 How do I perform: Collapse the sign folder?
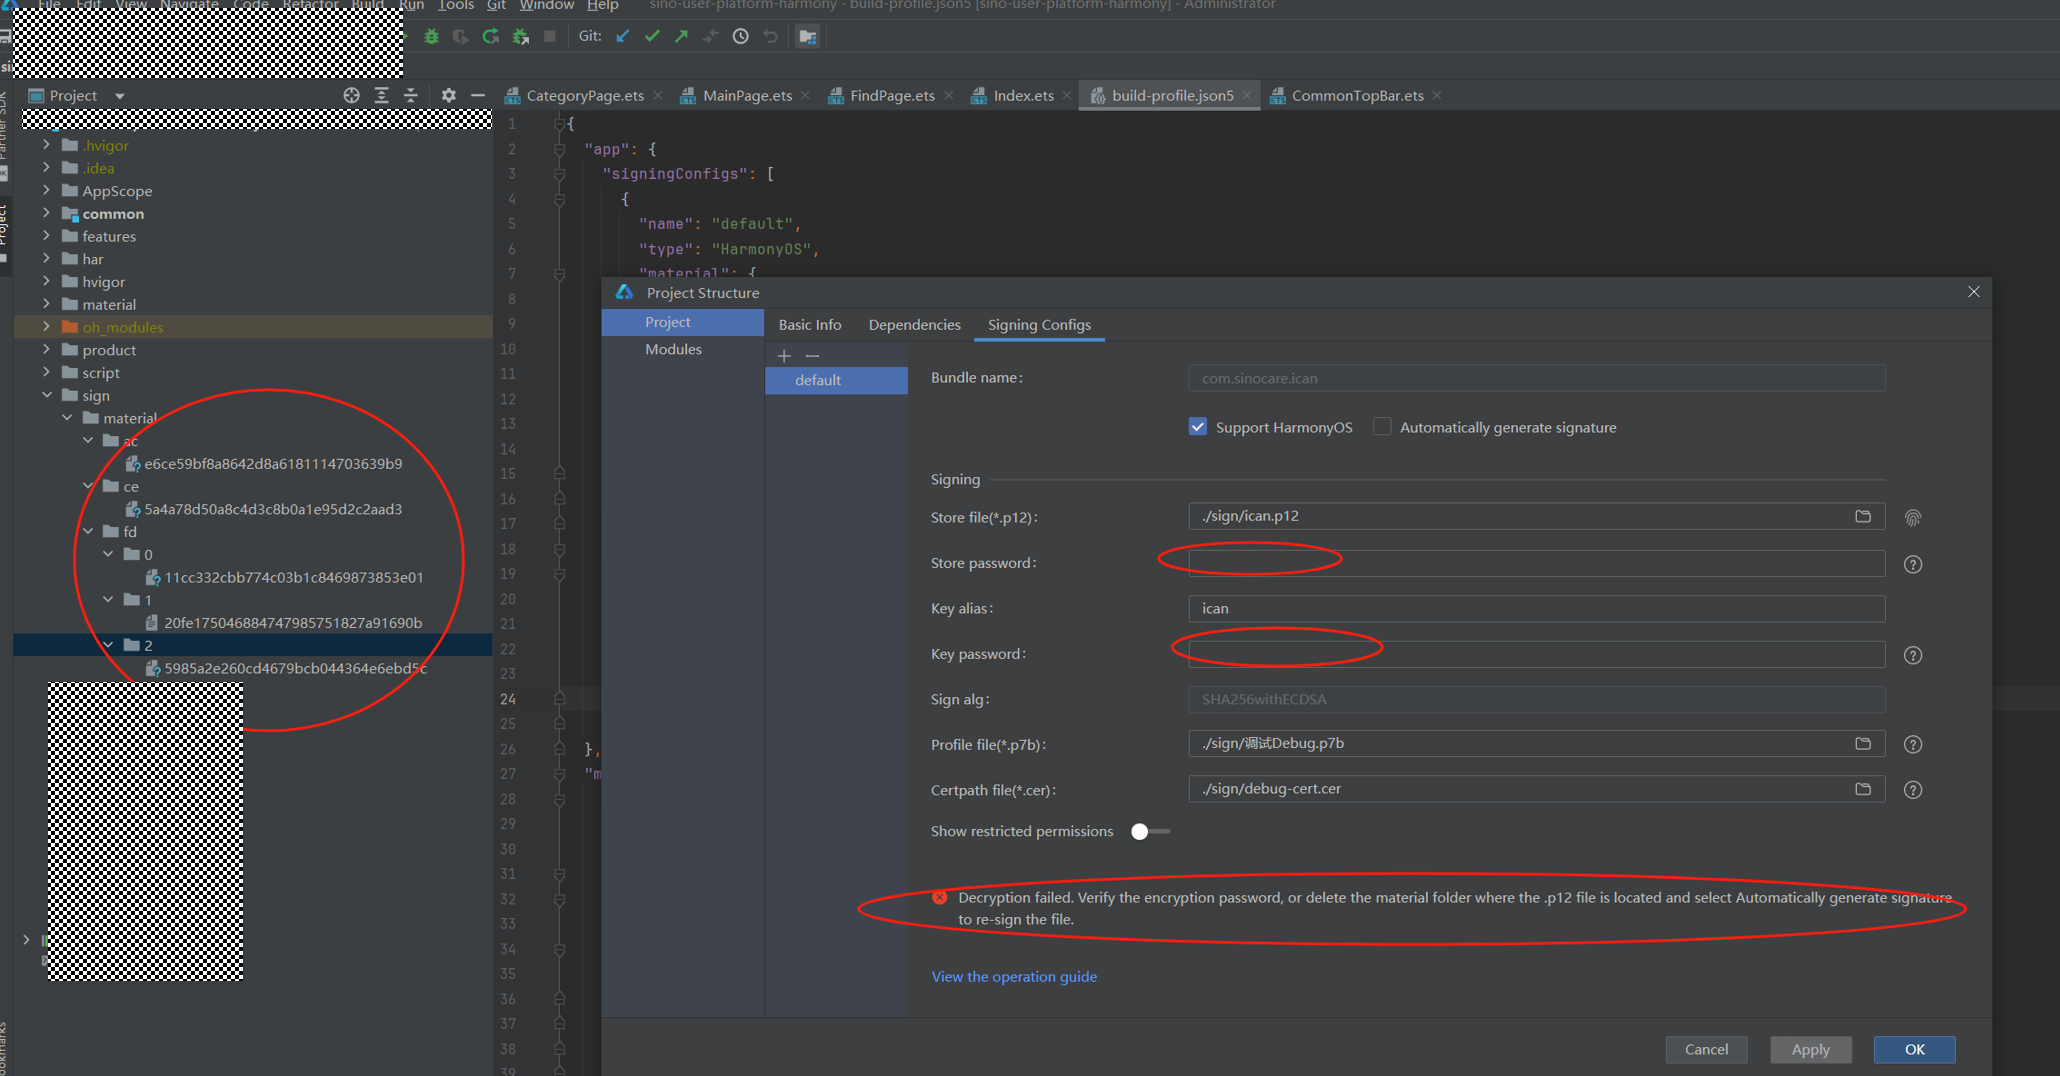46,395
